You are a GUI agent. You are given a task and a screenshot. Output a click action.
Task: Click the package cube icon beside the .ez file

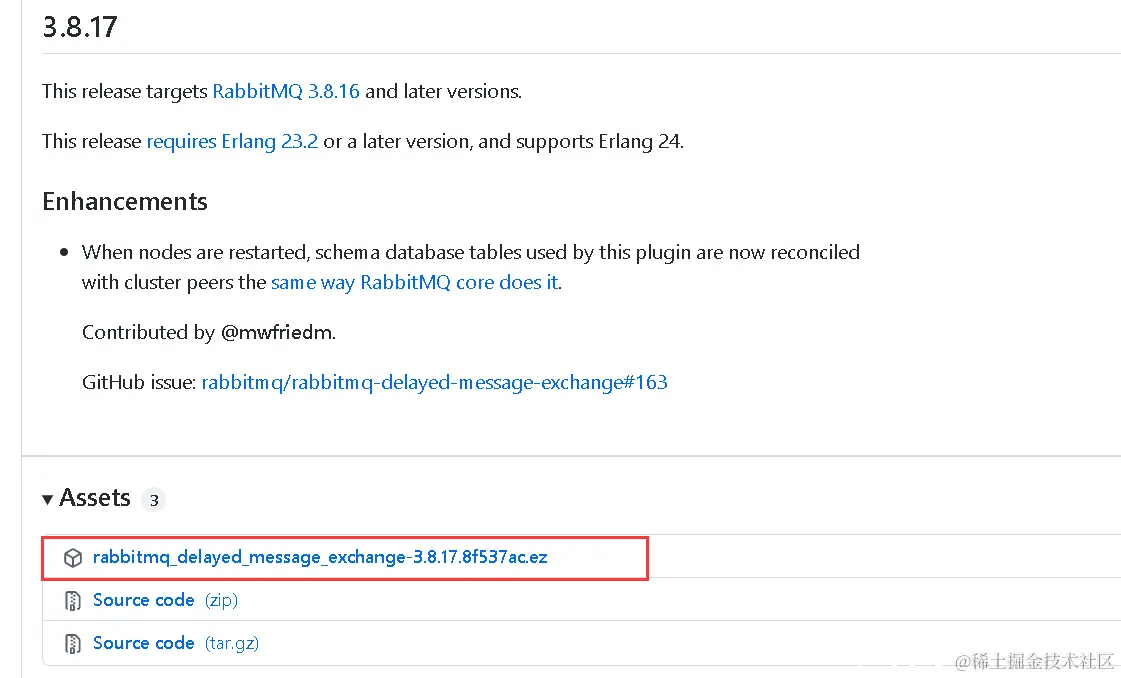pos(73,558)
